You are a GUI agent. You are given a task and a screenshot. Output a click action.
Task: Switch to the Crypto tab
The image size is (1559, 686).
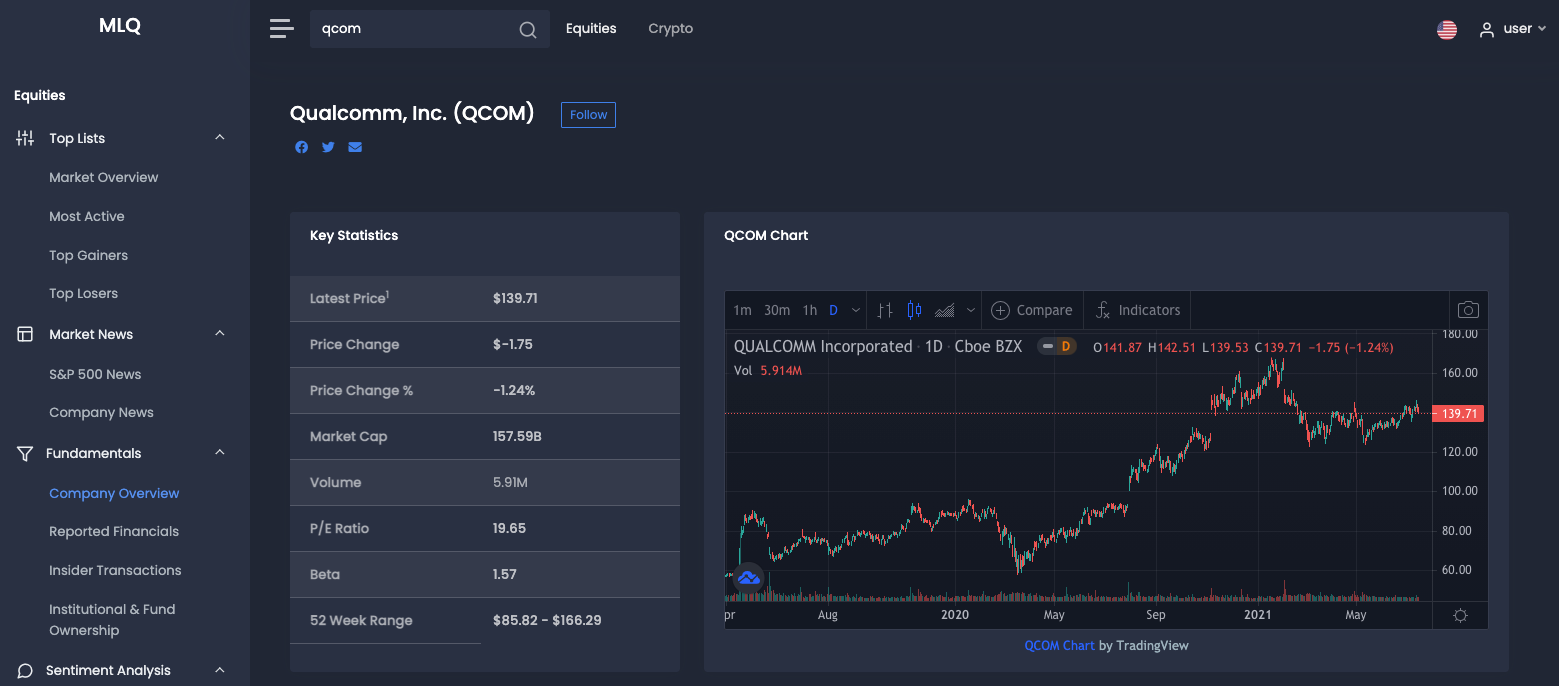tap(670, 29)
